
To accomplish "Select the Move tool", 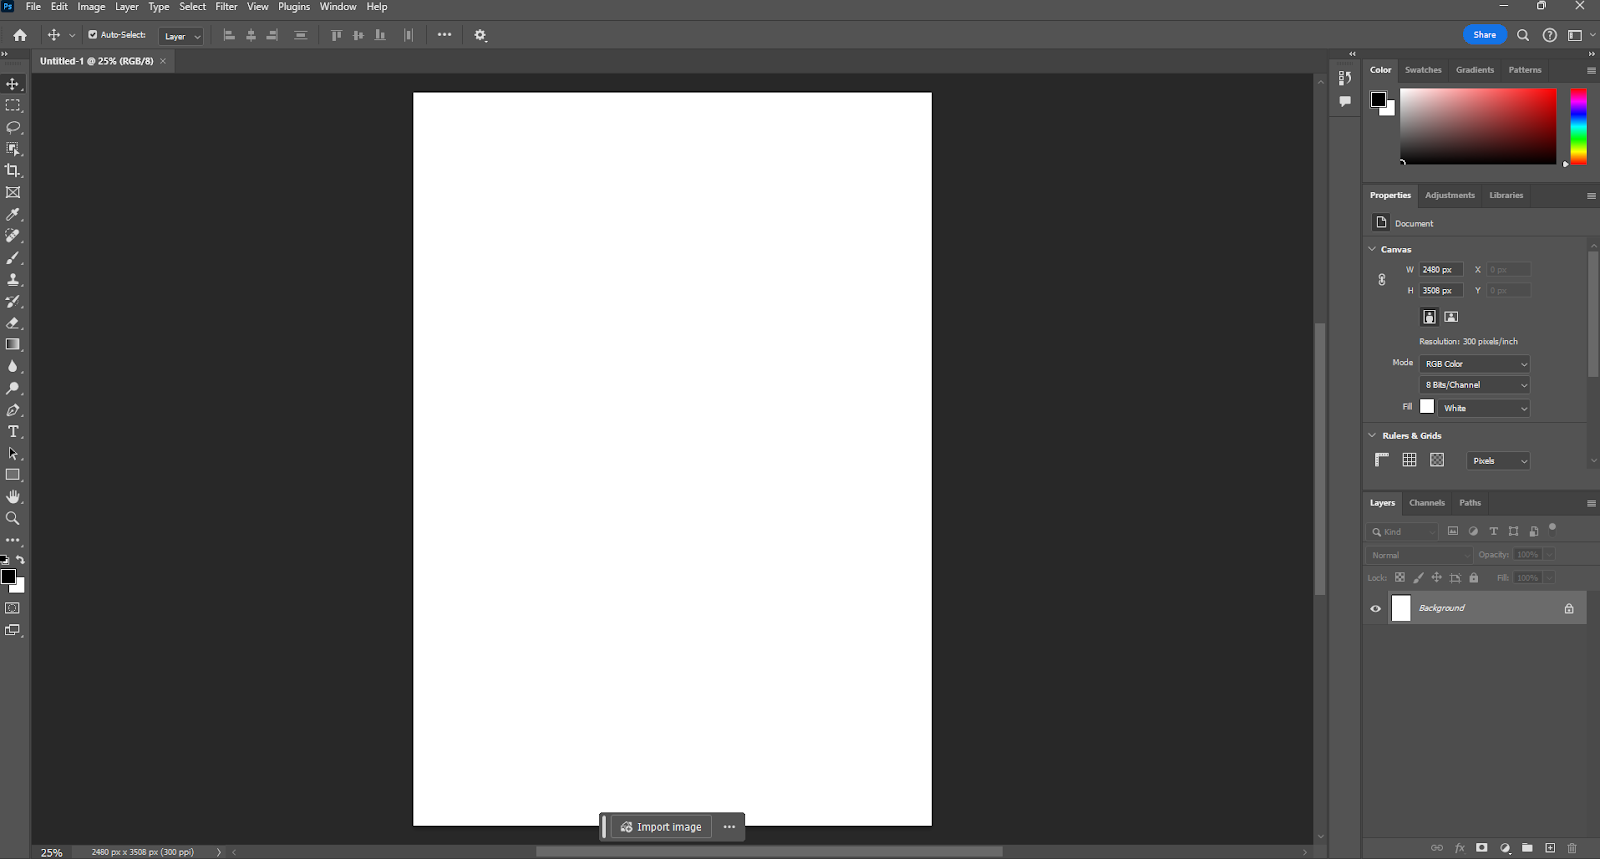I will coord(13,84).
